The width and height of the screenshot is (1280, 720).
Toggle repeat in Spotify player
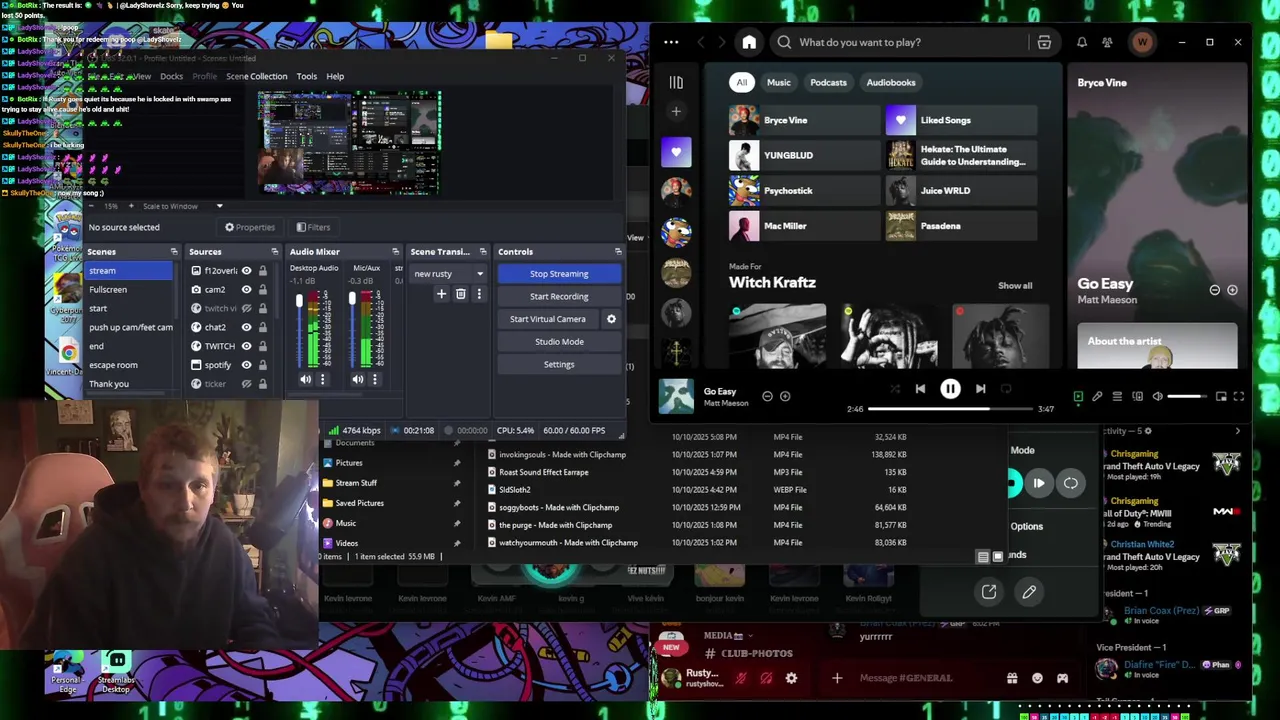click(1006, 389)
